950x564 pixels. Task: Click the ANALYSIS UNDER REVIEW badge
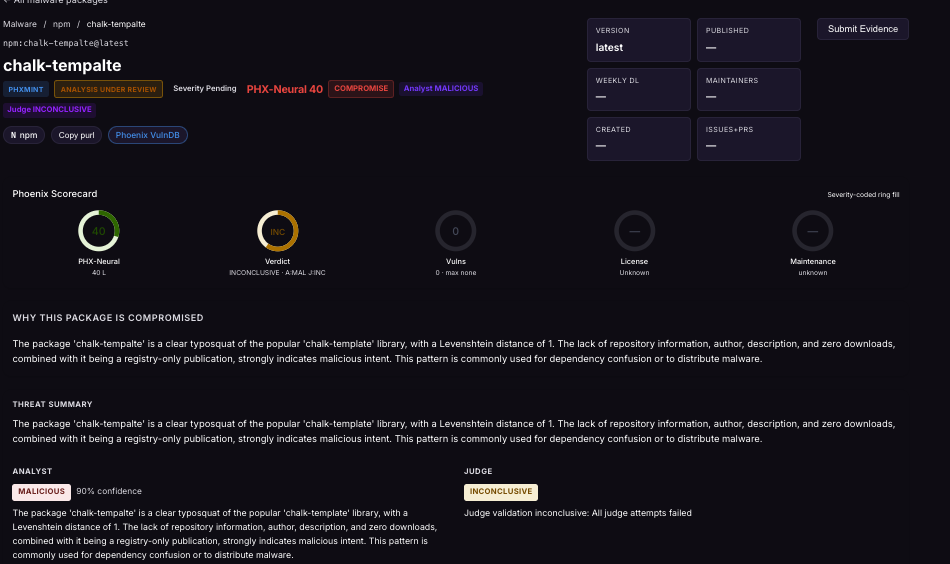point(108,89)
